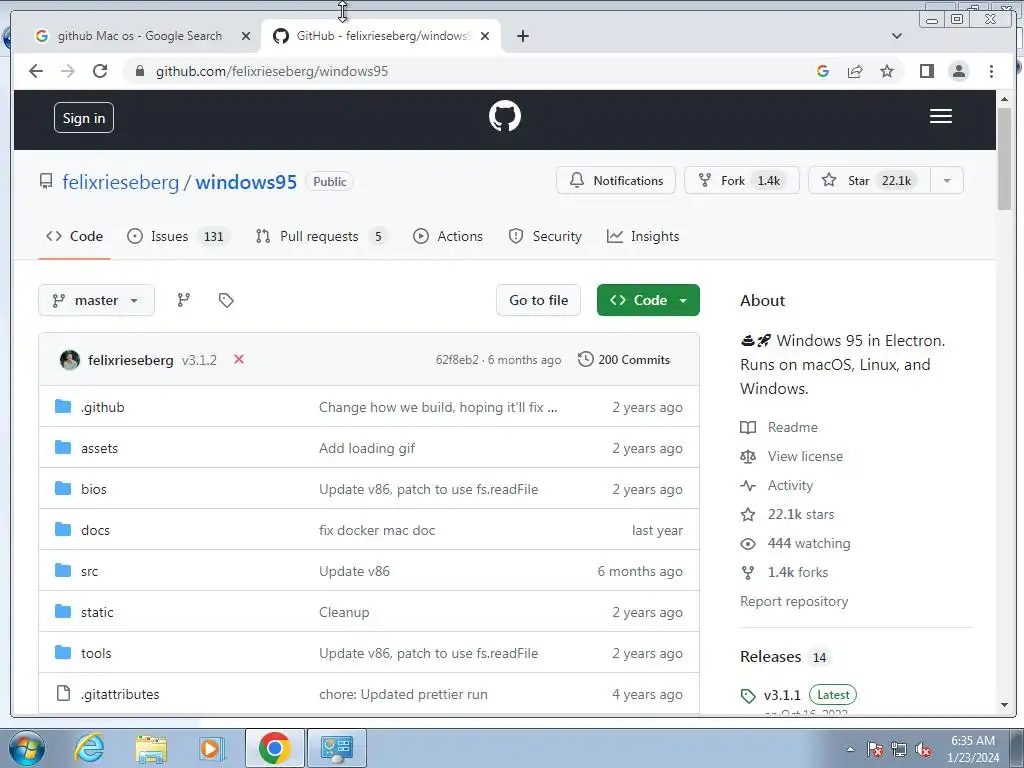Open the Insights tab
Screen dimensions: 1024x768
(x=643, y=236)
